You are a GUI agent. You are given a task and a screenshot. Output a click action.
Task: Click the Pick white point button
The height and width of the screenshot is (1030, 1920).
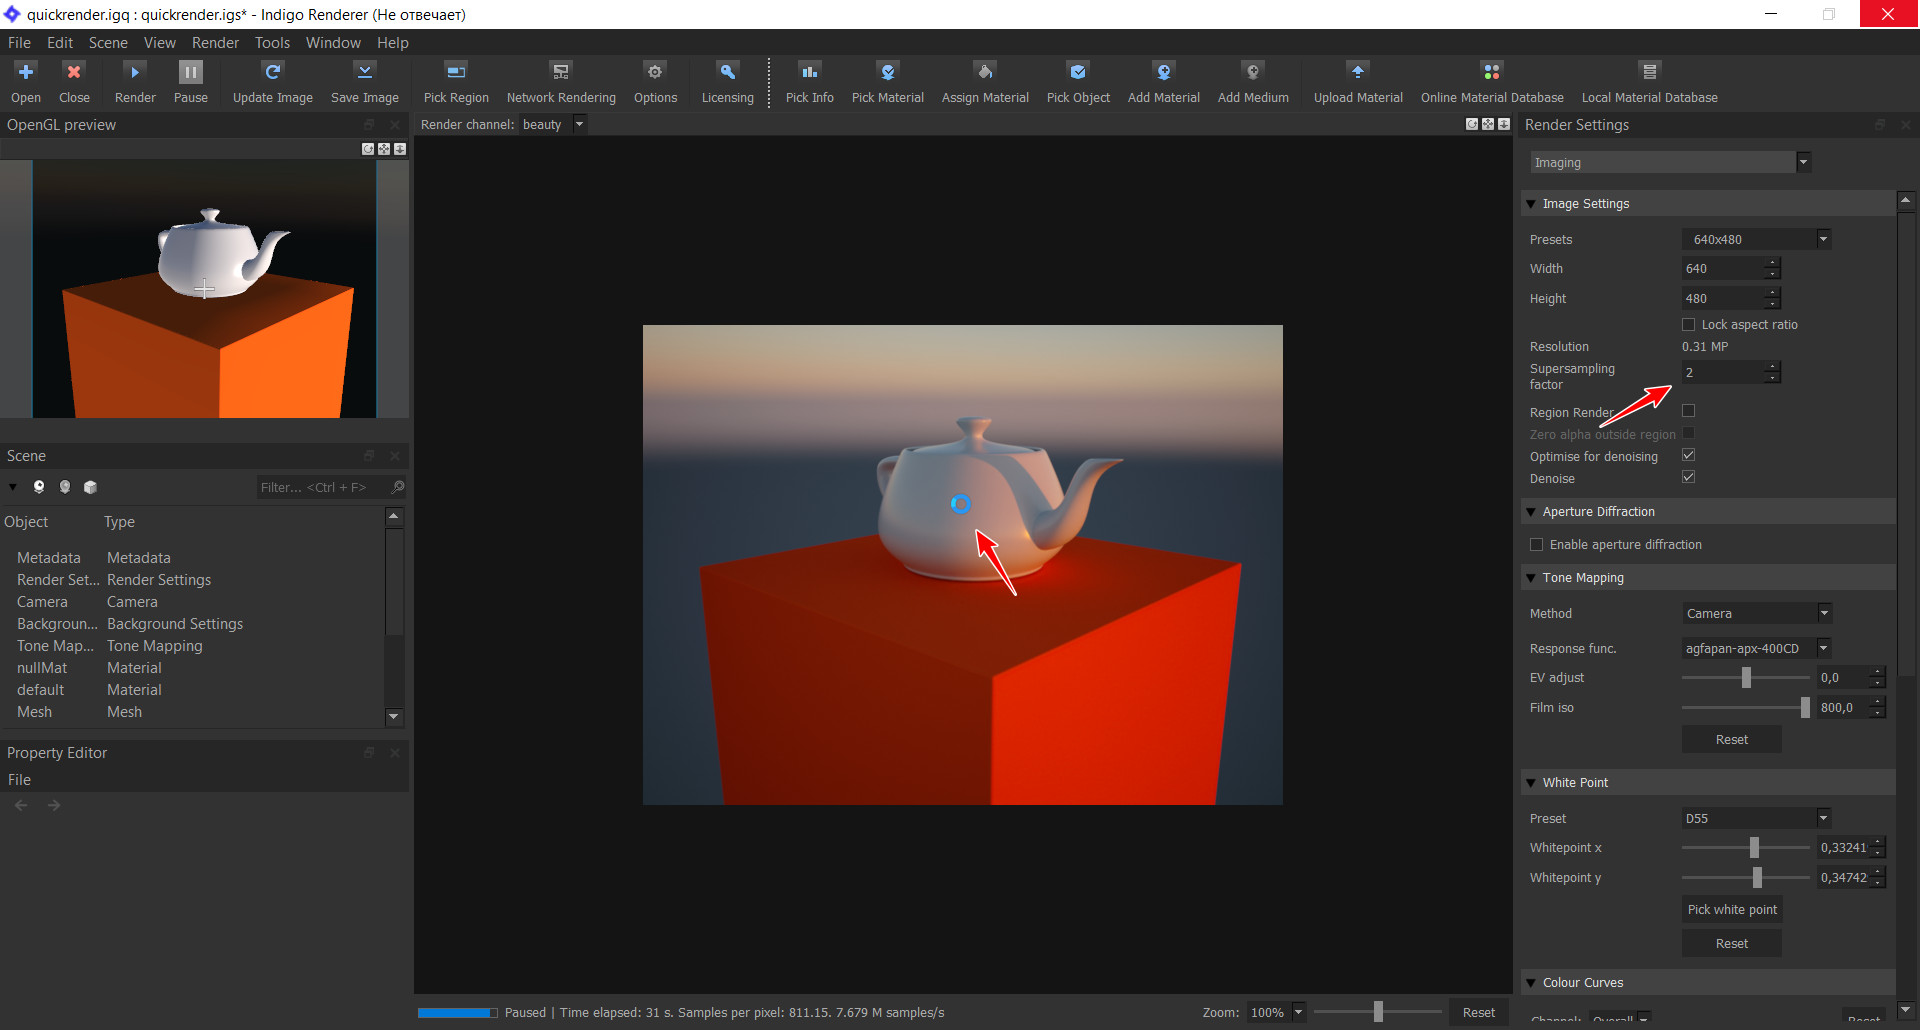pos(1732,909)
